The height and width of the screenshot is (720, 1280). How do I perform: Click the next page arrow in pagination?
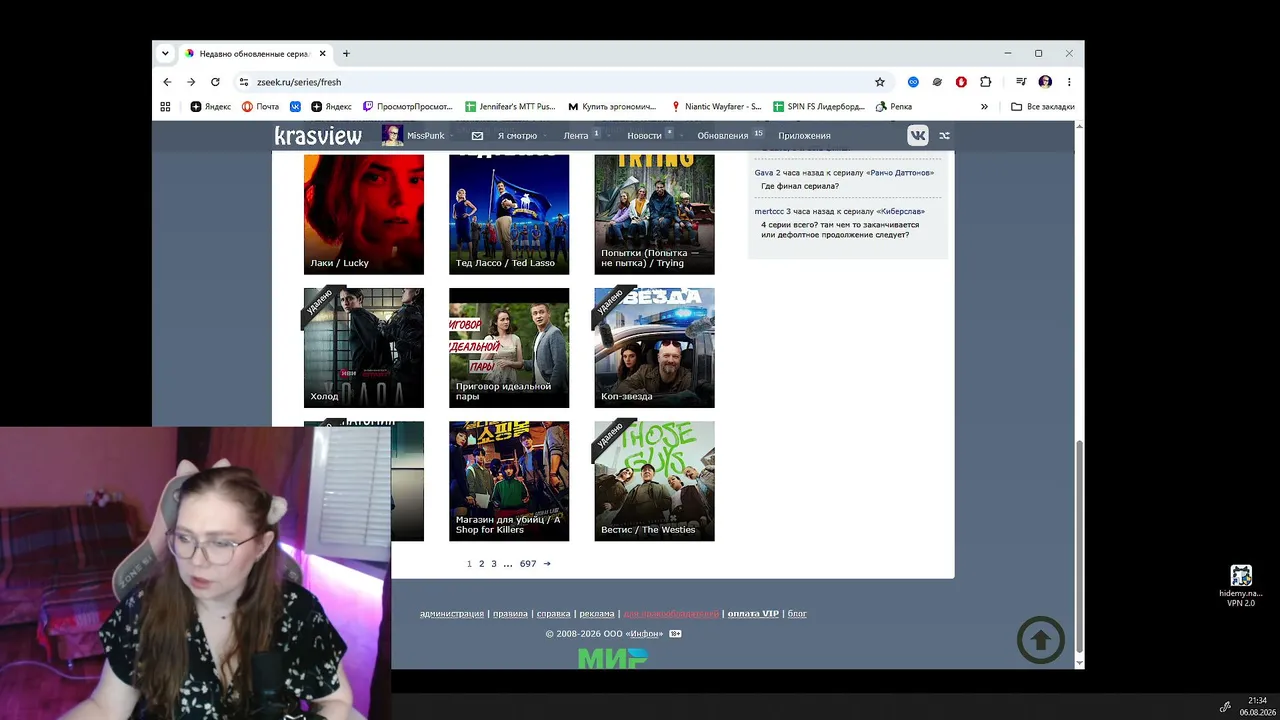547,564
